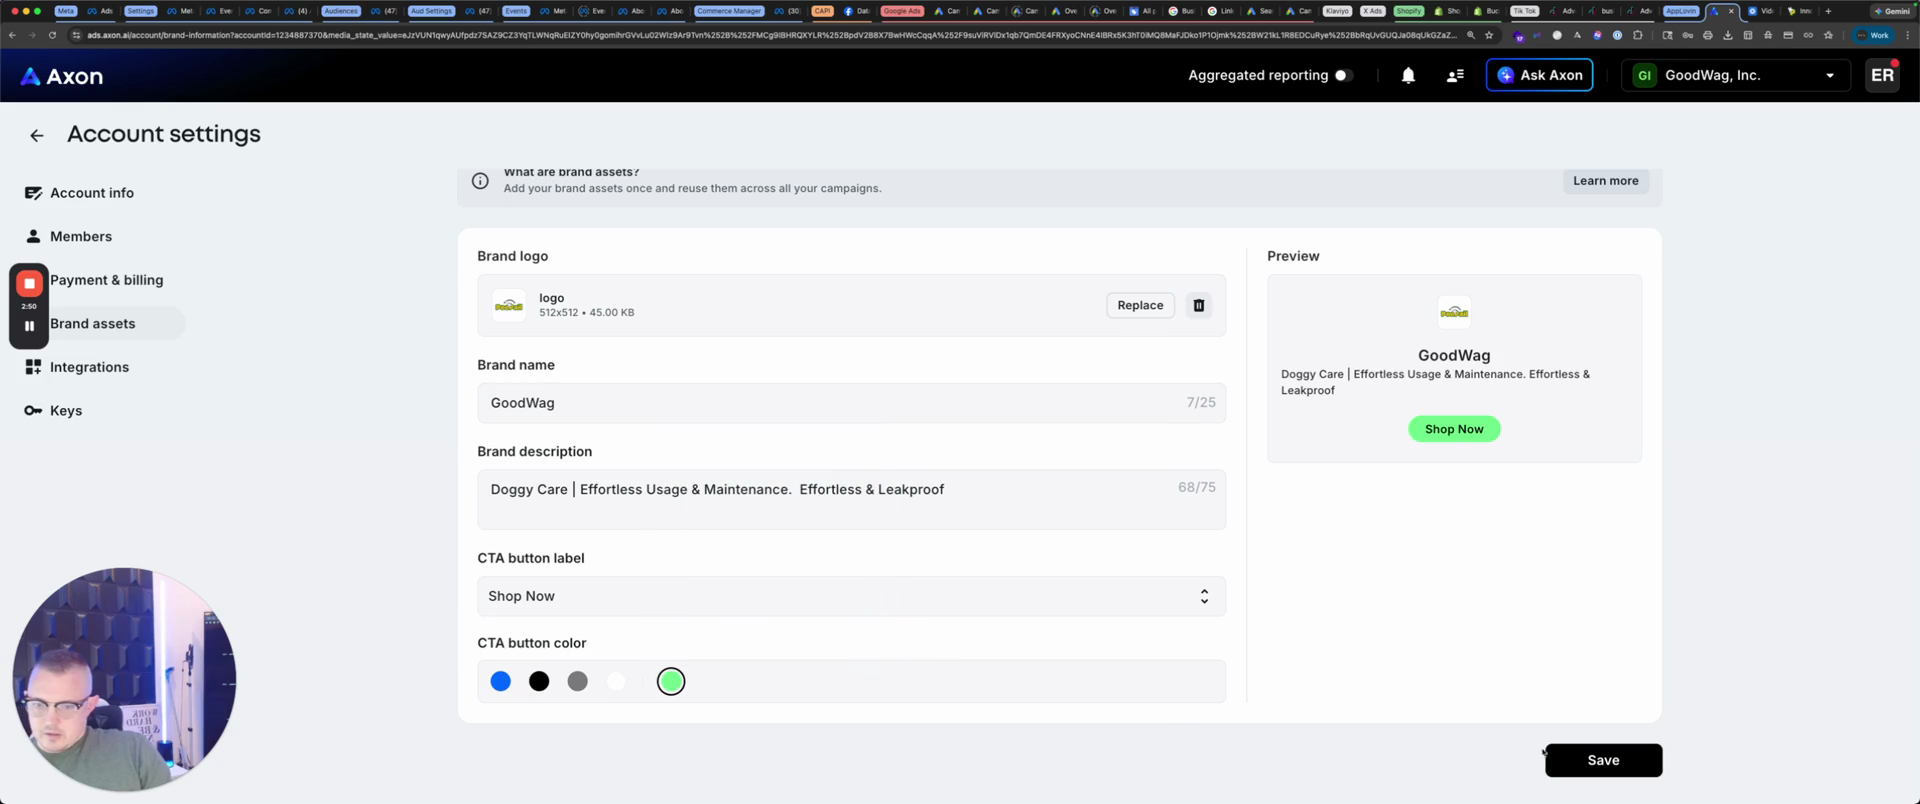1920x804 pixels.
Task: Select the black CTA button color
Action: coord(539,682)
